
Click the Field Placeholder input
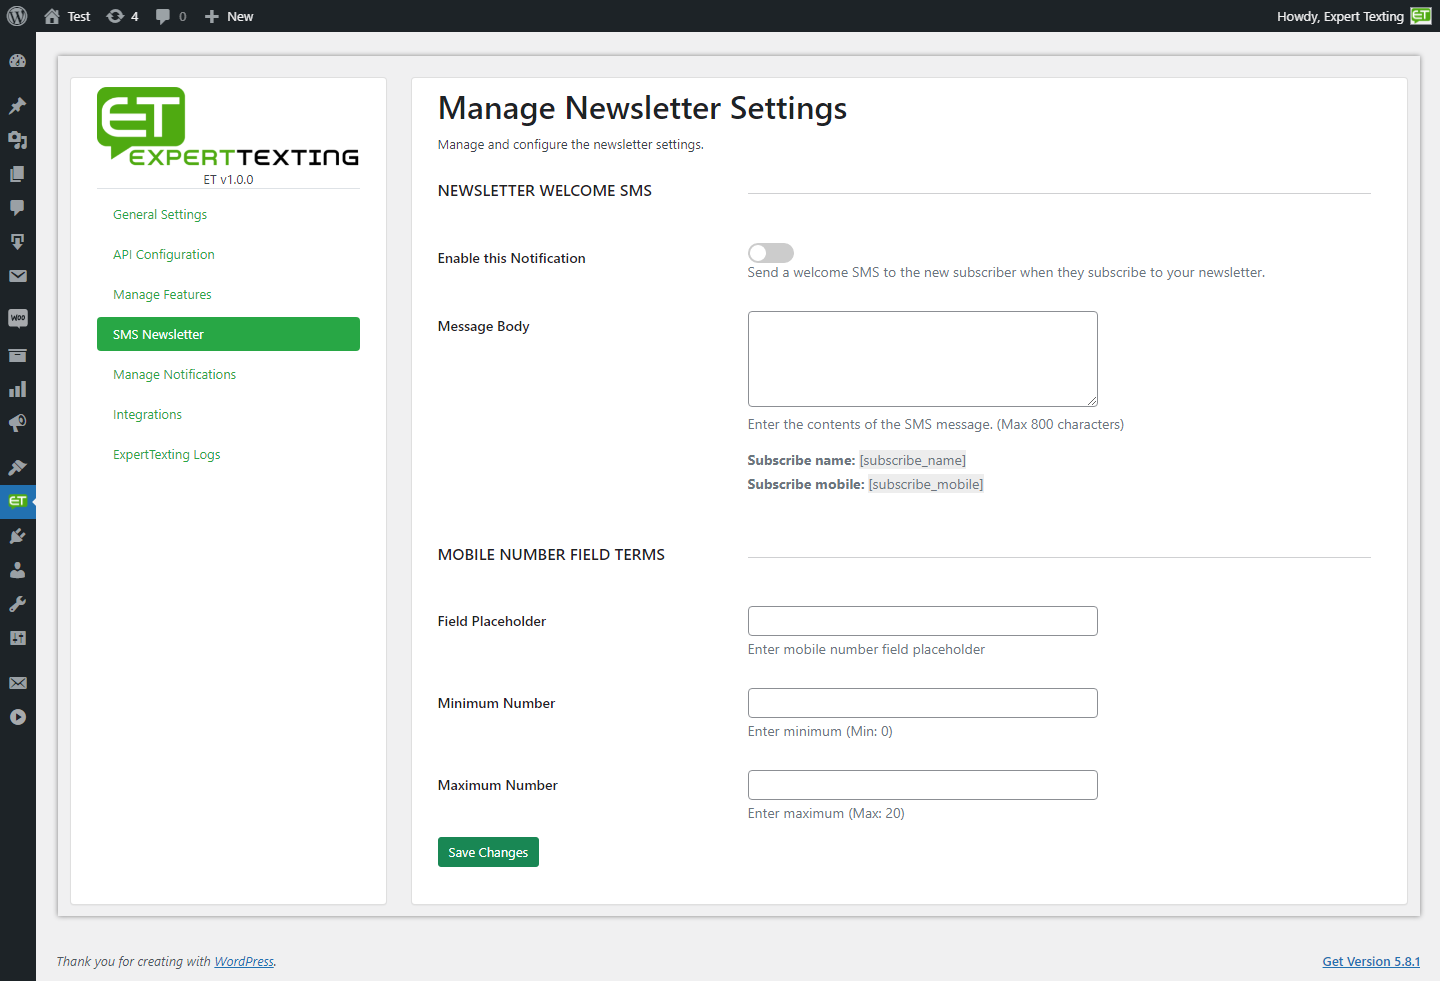[x=923, y=621]
